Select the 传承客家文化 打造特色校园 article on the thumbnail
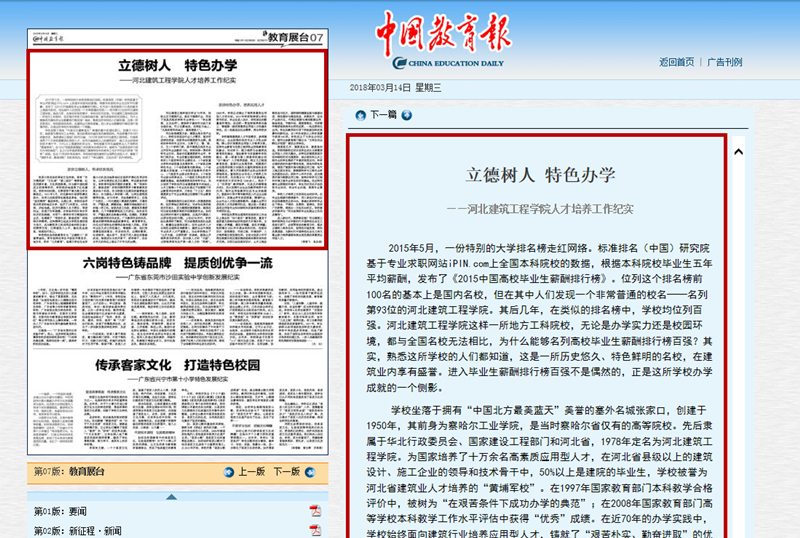 177,403
